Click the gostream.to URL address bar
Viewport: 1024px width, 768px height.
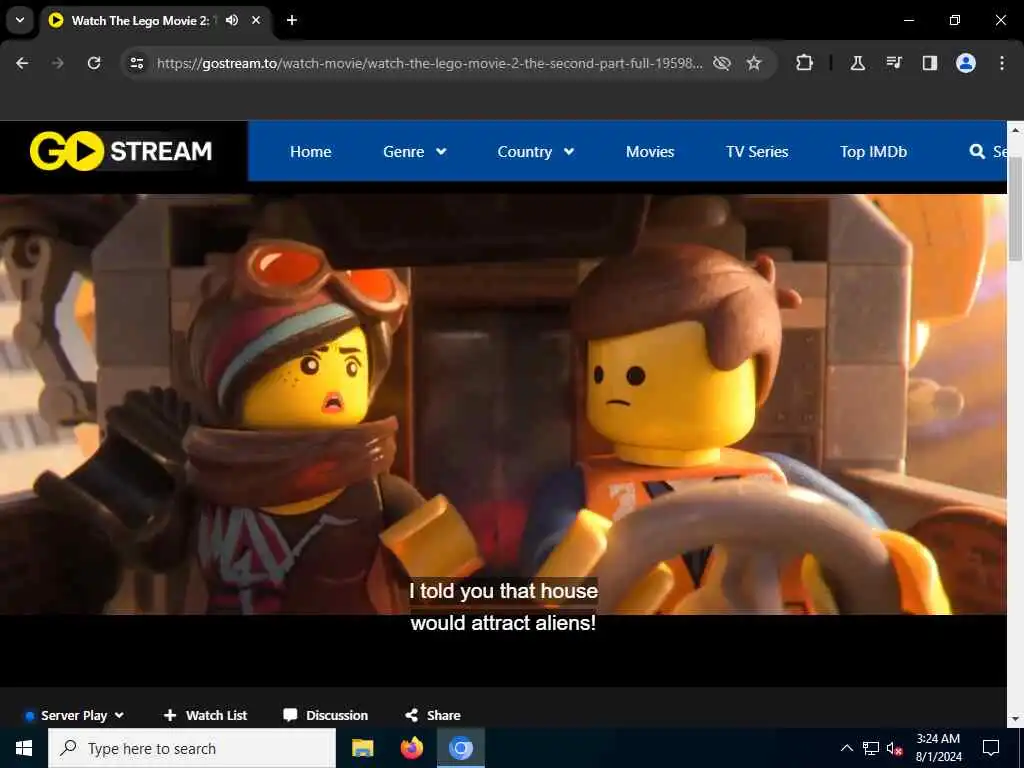pos(429,63)
